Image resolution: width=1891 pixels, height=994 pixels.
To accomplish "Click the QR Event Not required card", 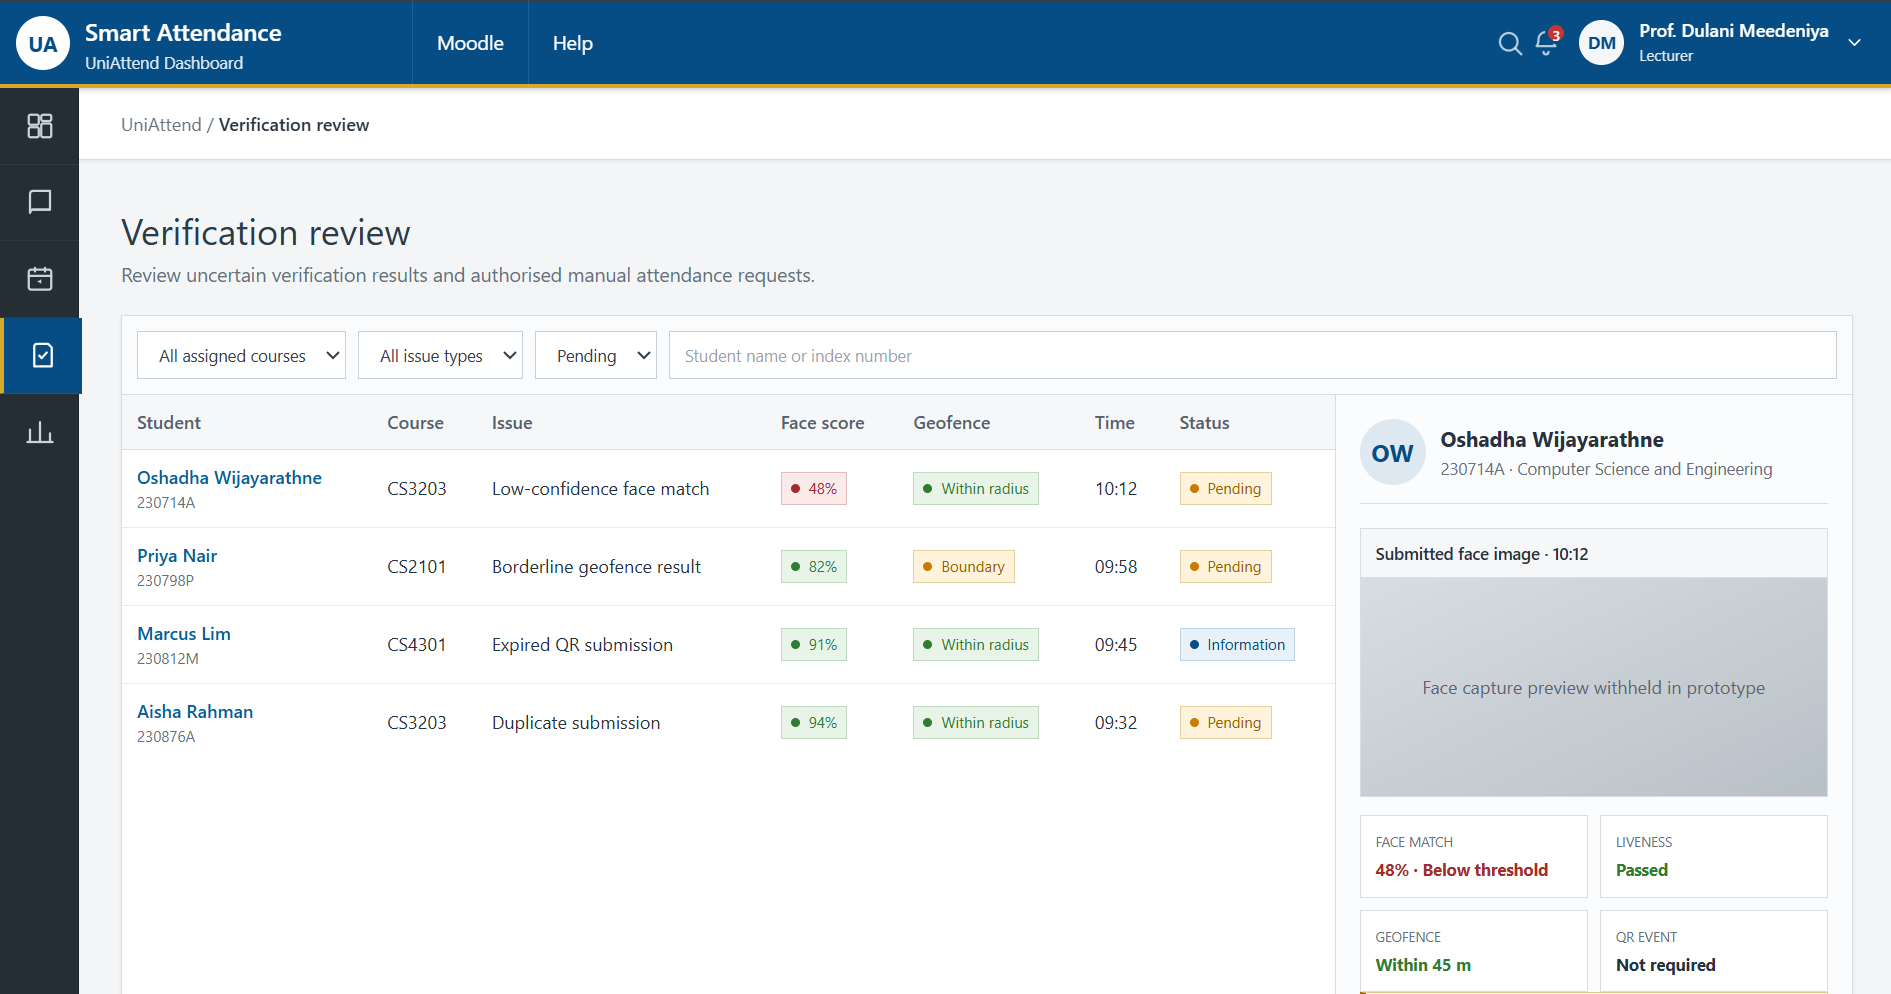I will pos(1713,951).
